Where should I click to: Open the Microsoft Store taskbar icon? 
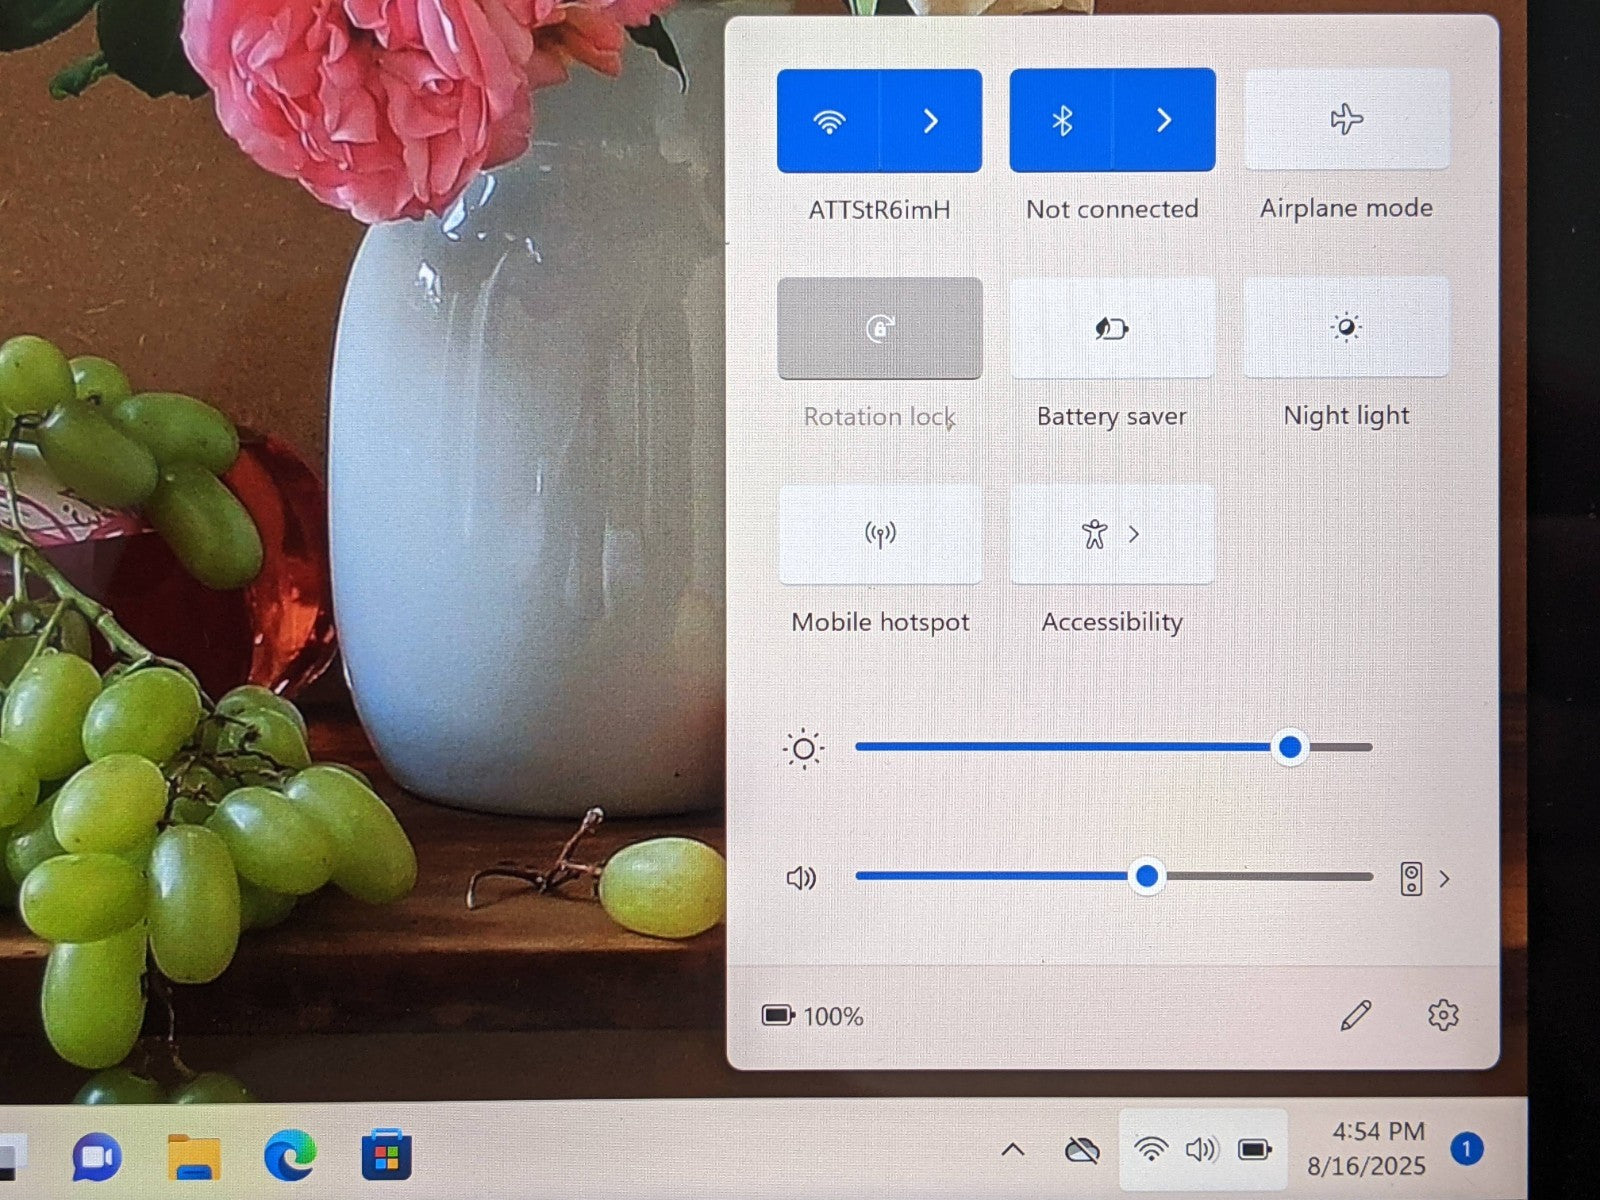click(386, 1157)
